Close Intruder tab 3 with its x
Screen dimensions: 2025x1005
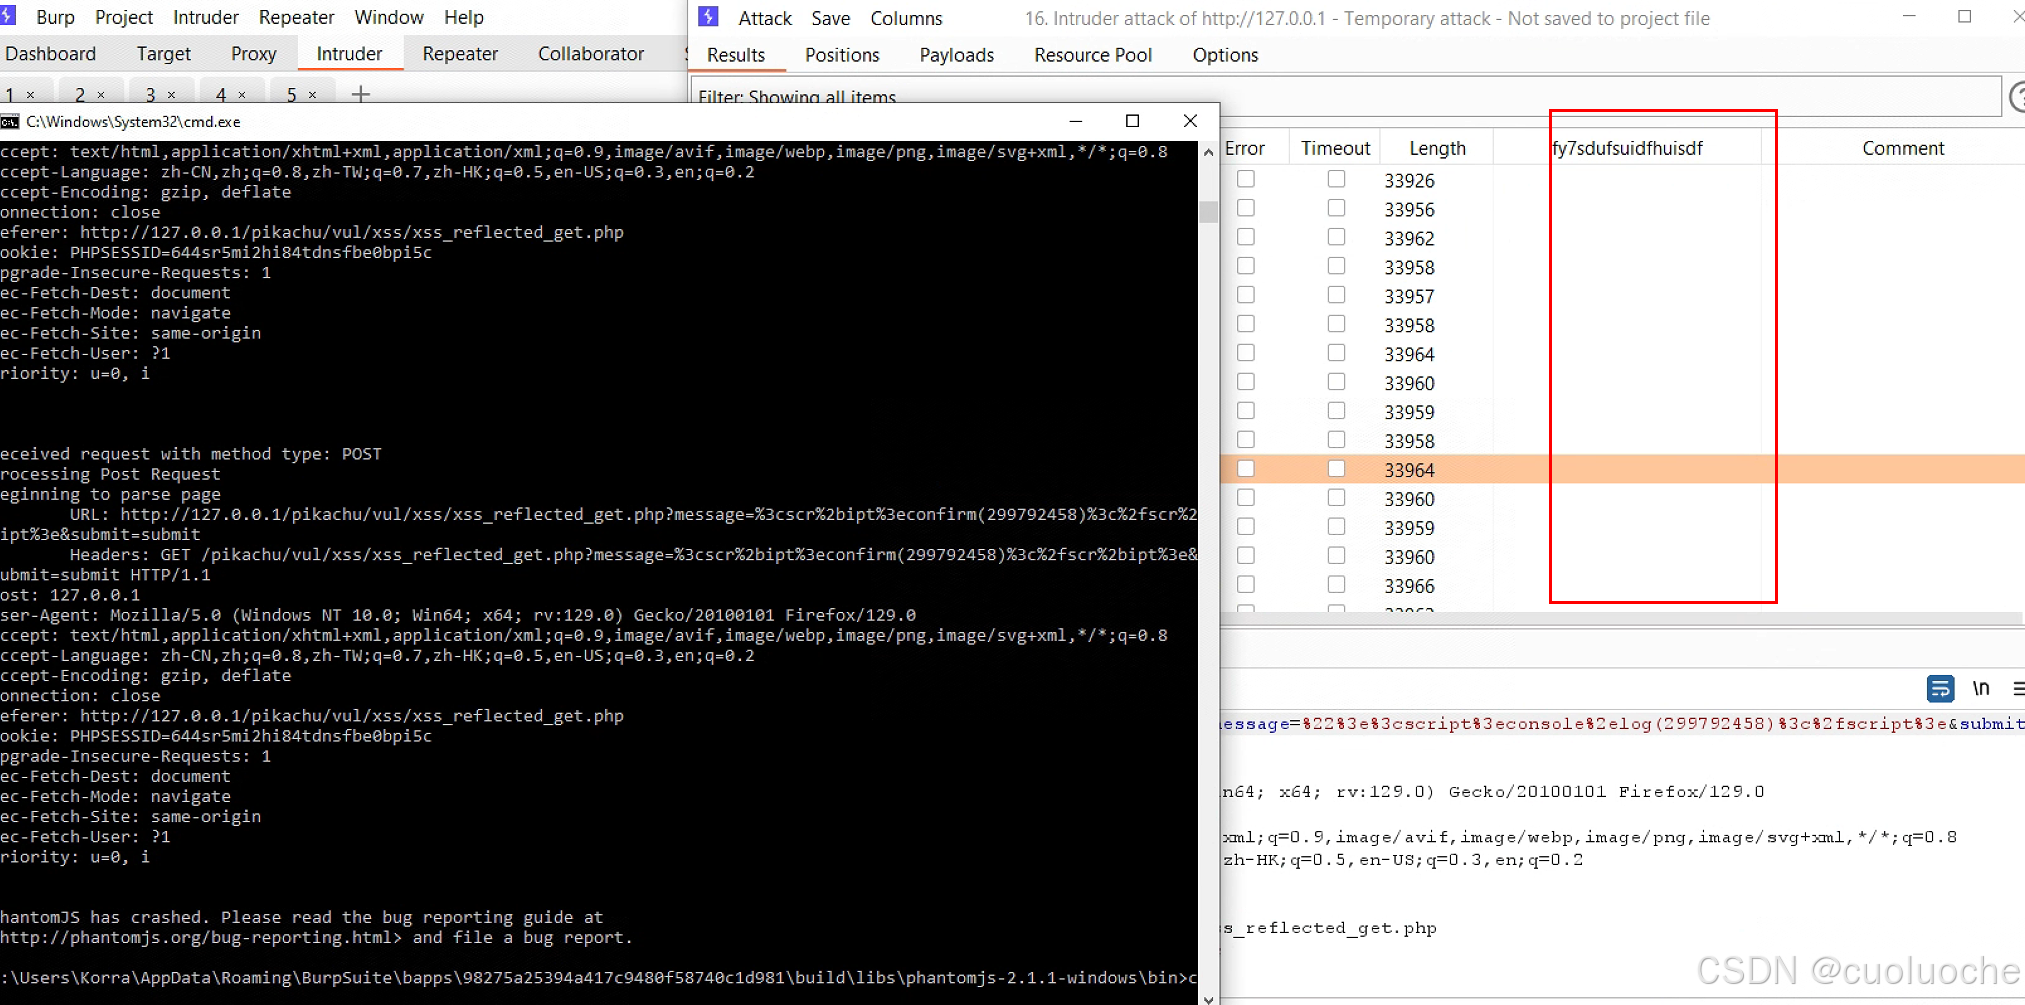(172, 95)
